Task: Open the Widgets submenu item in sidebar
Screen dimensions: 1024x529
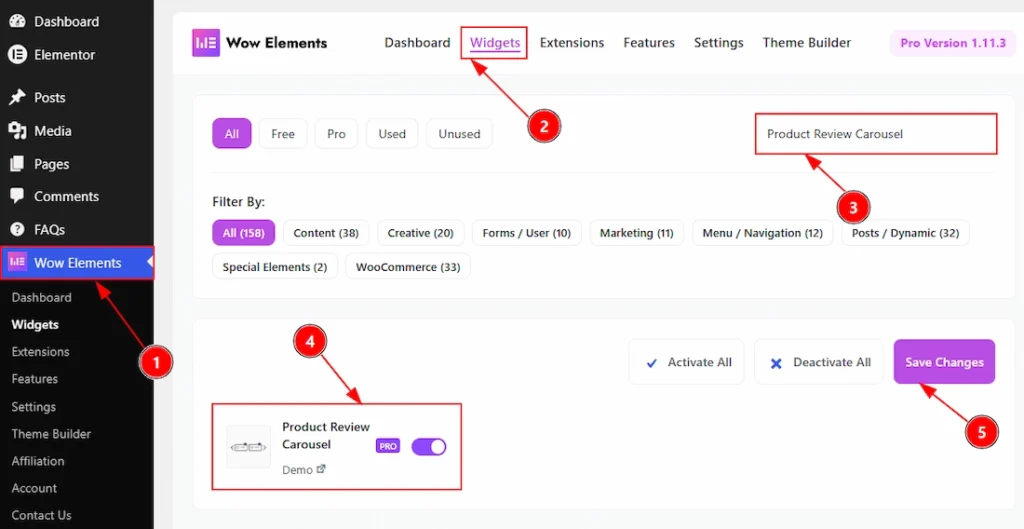Action: point(35,325)
